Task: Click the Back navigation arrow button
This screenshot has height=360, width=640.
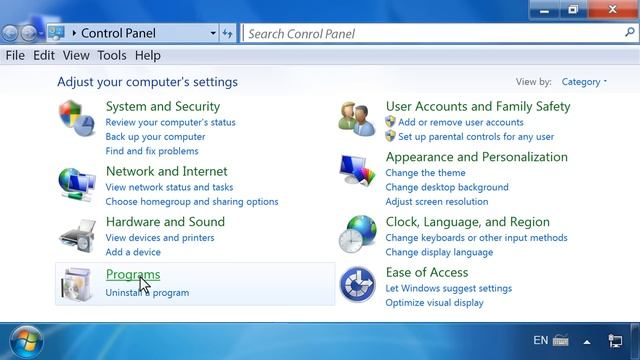Action: (x=10, y=33)
